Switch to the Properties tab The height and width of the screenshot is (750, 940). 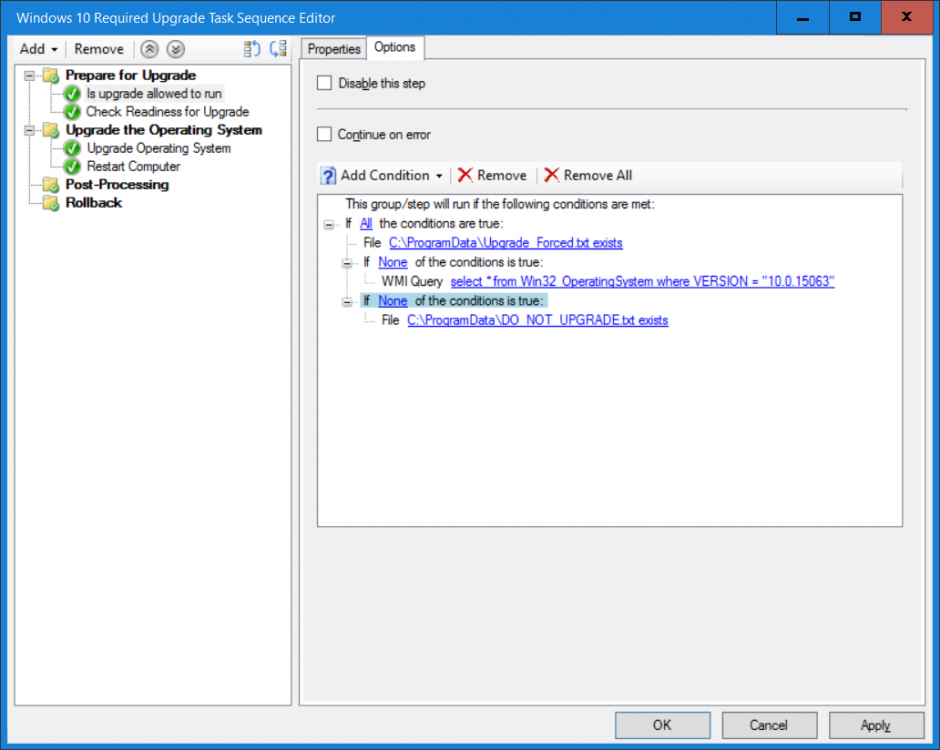[334, 49]
